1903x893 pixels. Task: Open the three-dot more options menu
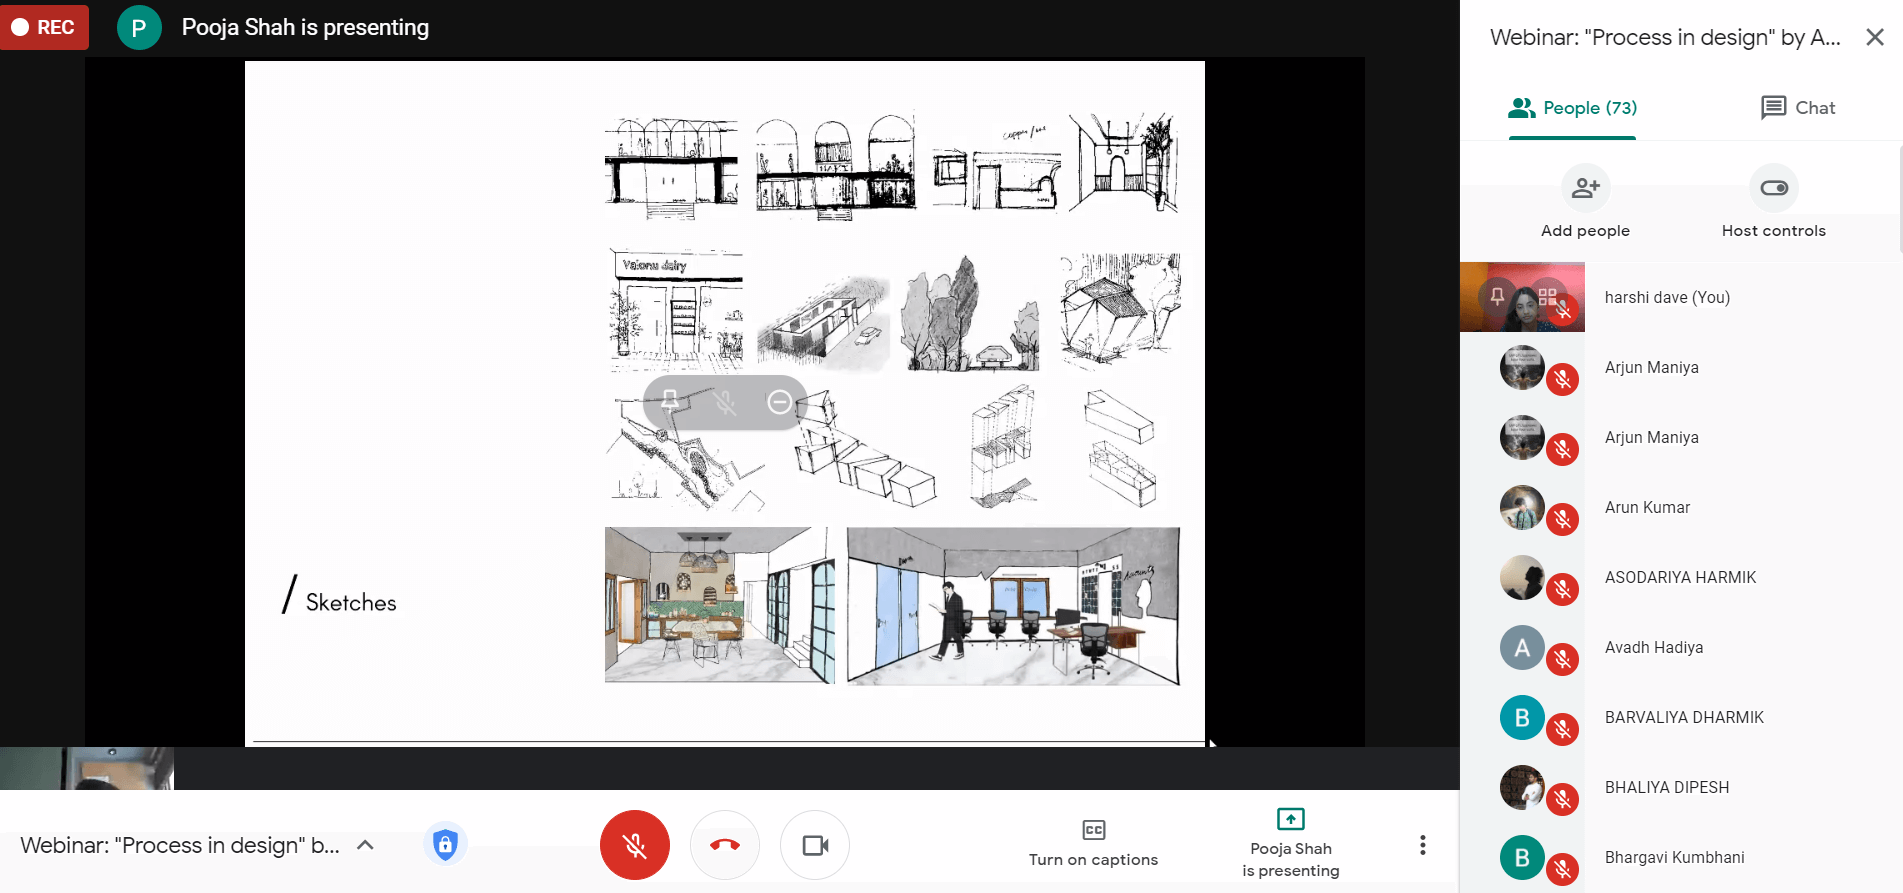coord(1422,845)
